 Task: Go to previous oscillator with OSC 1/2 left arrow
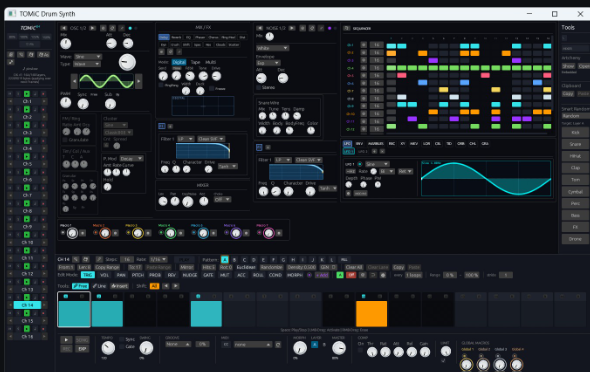[64, 28]
